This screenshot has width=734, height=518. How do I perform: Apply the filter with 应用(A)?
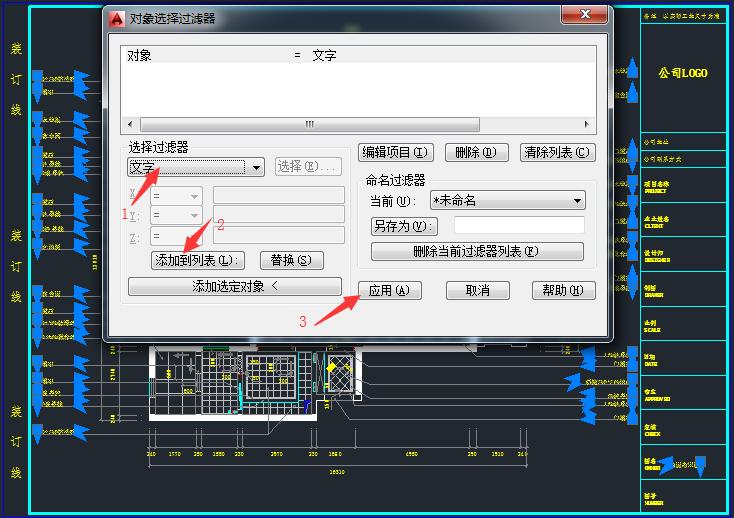tap(389, 290)
